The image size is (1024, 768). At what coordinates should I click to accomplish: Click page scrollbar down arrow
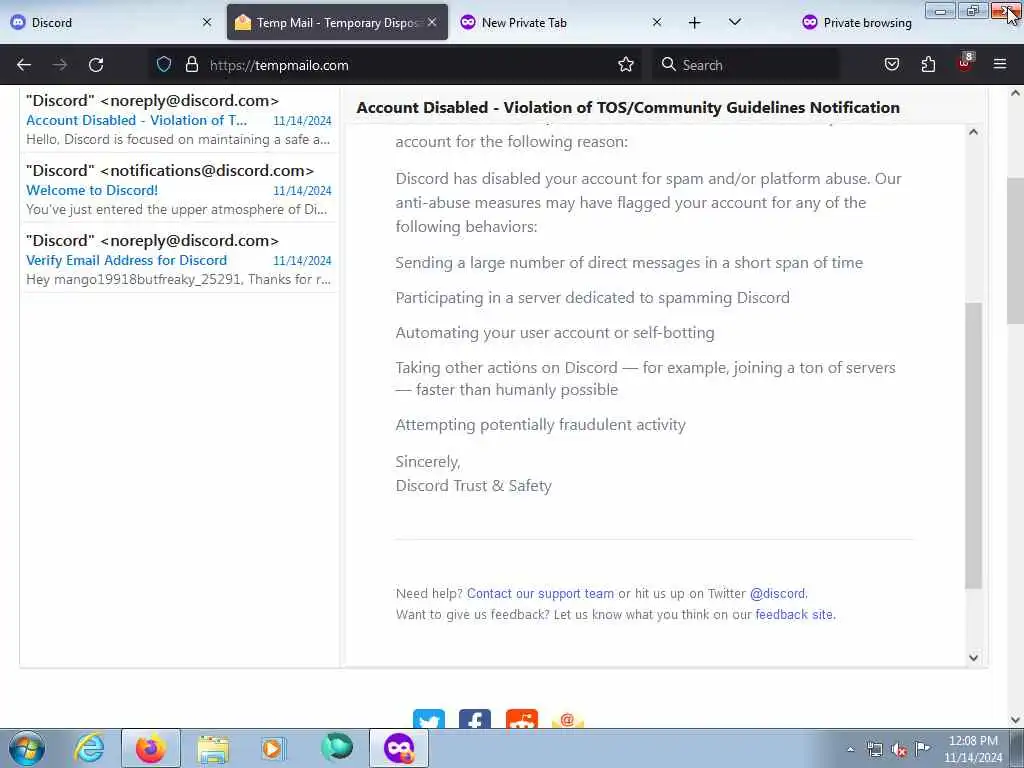pos(1015,720)
